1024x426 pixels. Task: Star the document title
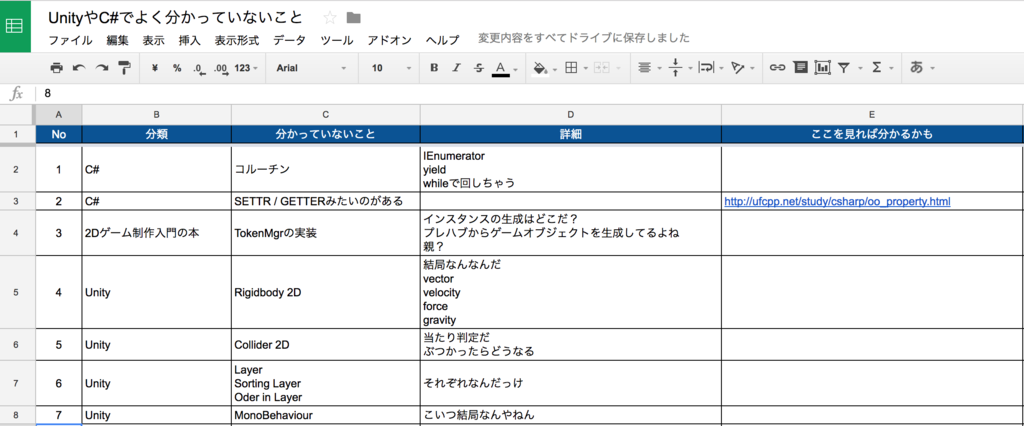pos(330,17)
